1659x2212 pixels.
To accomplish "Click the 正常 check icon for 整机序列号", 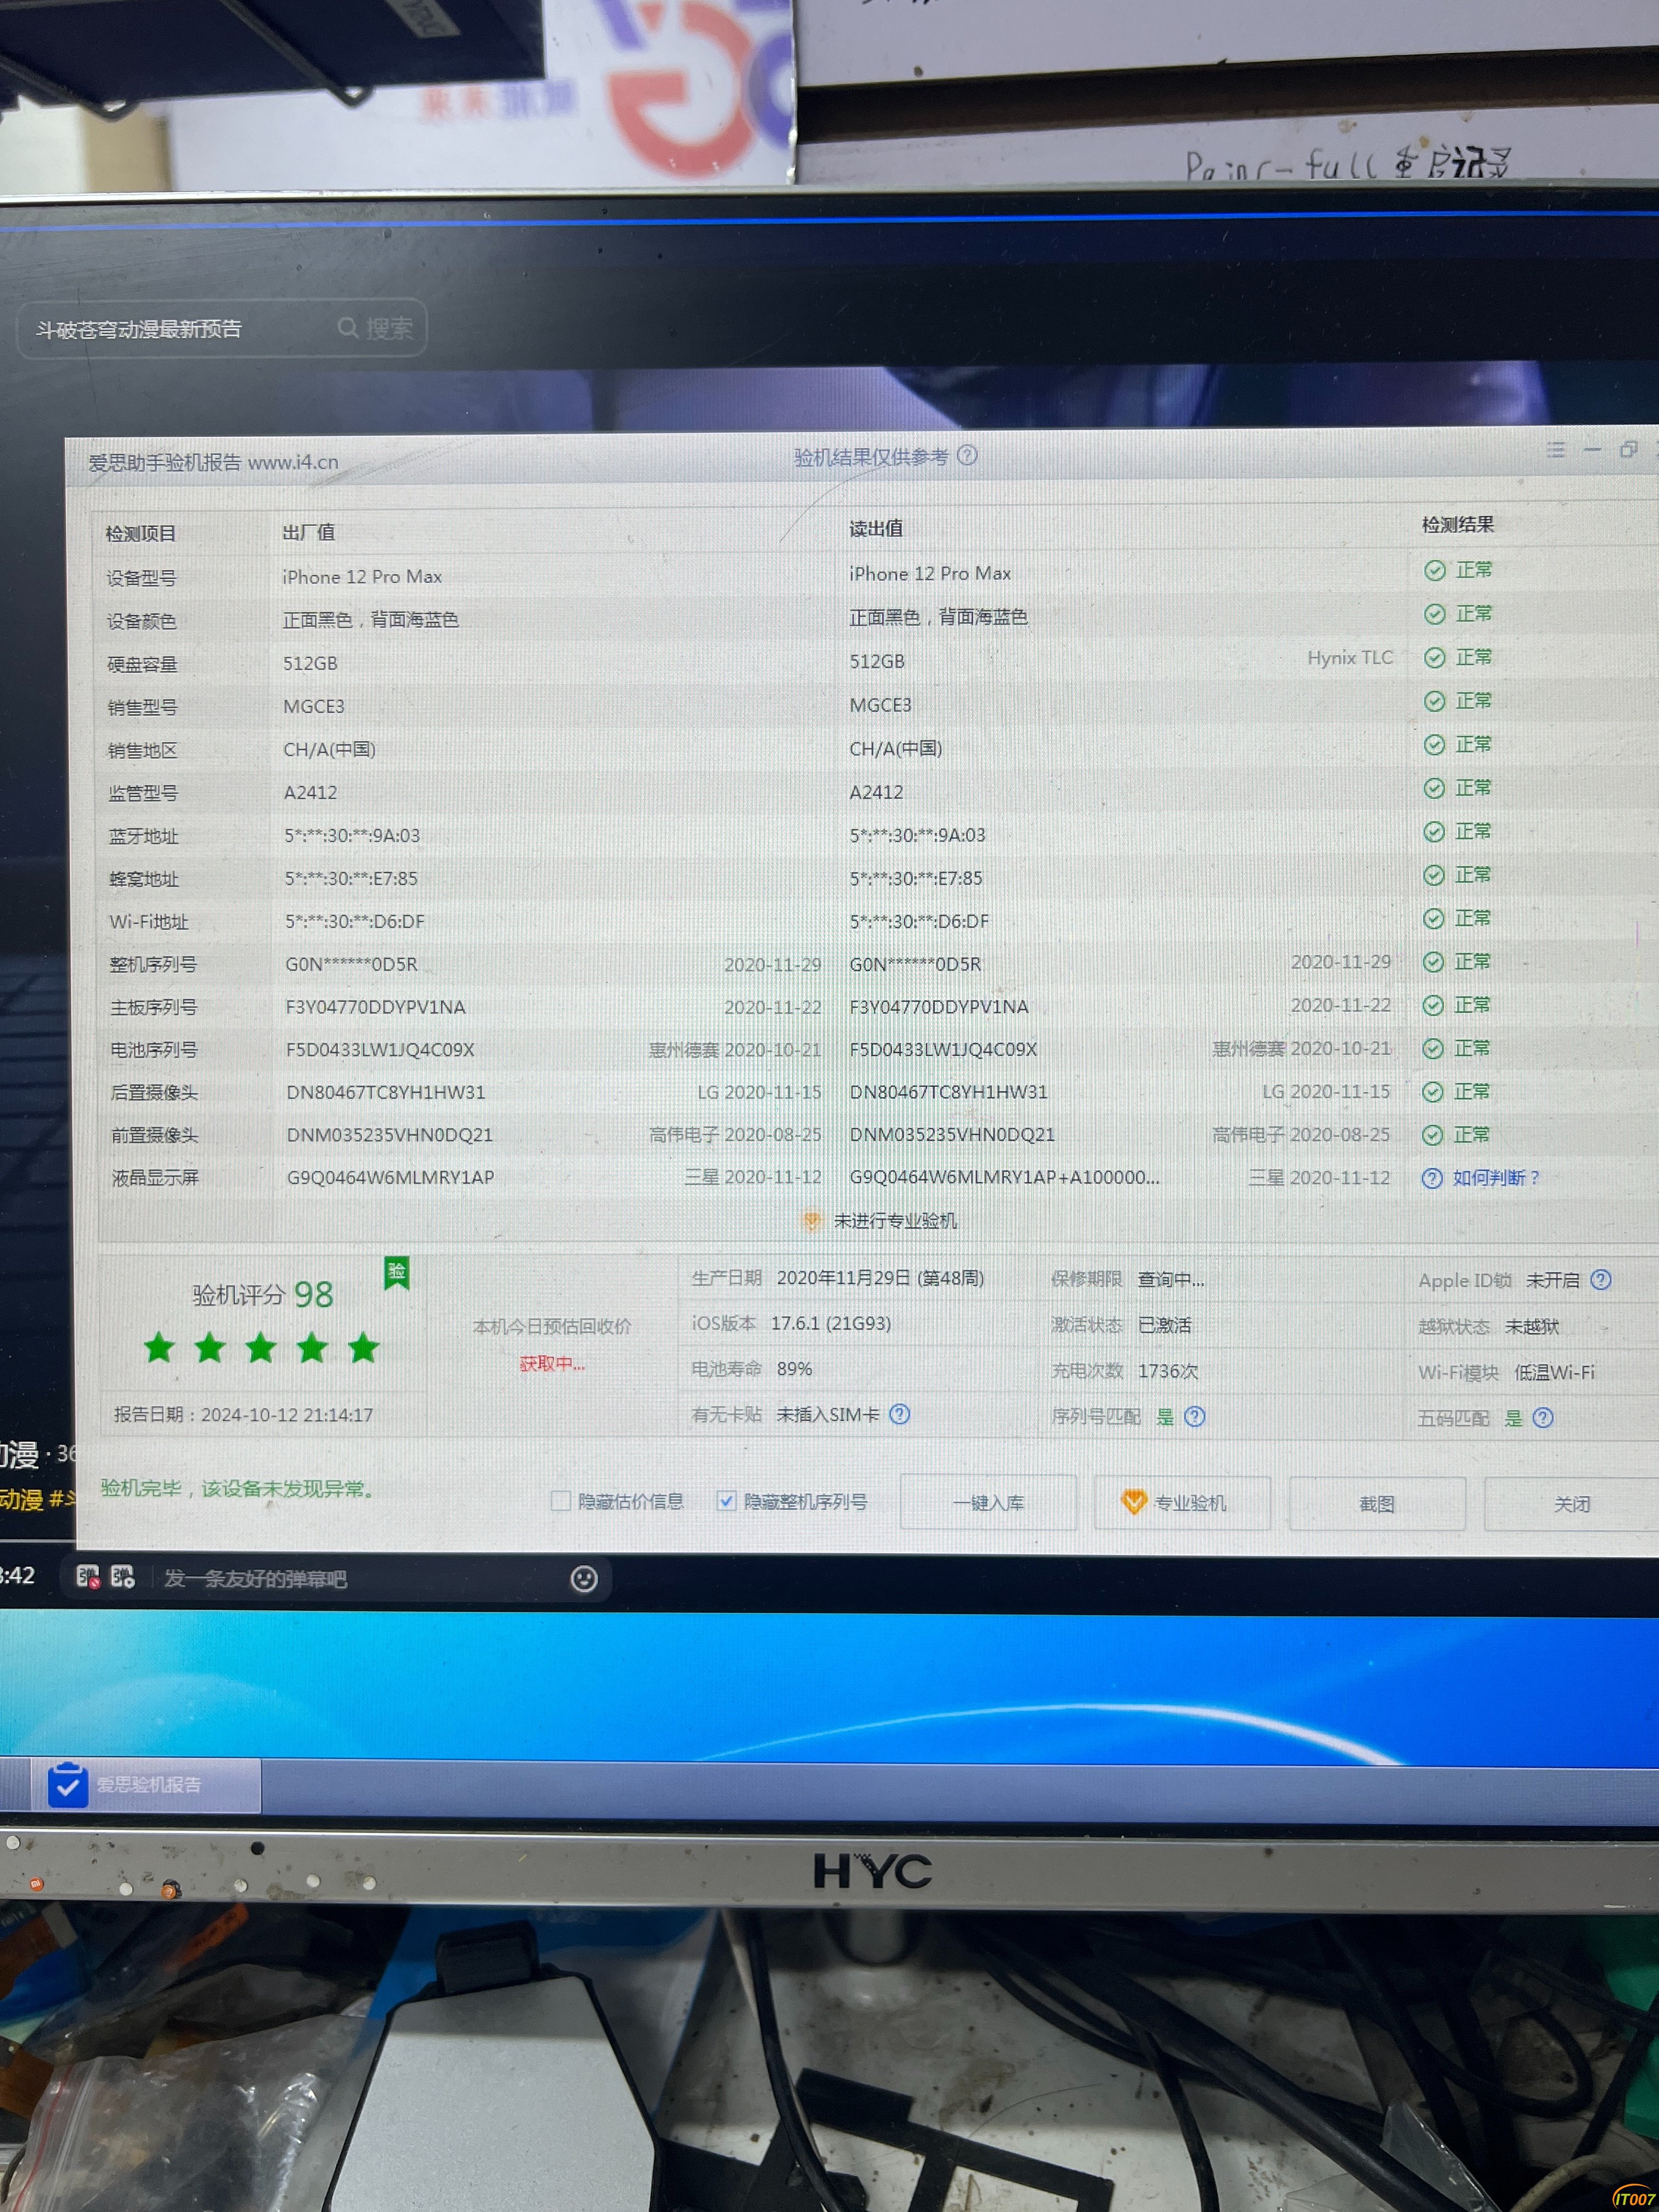I will click(x=1434, y=962).
